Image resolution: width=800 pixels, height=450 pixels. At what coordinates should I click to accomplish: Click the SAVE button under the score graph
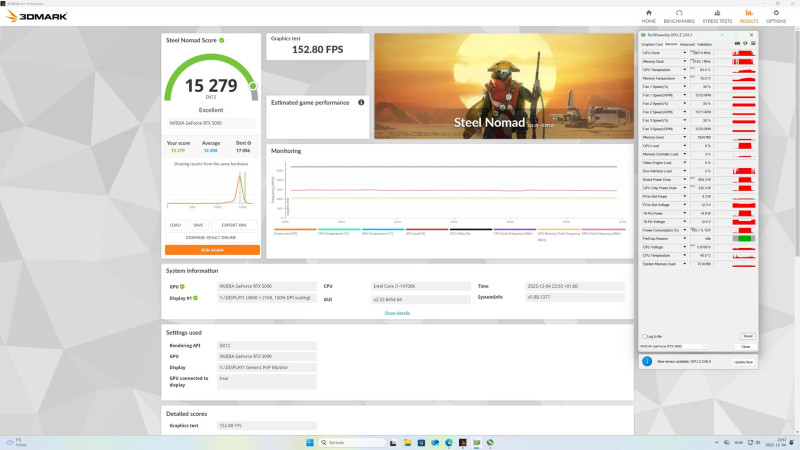(198, 225)
